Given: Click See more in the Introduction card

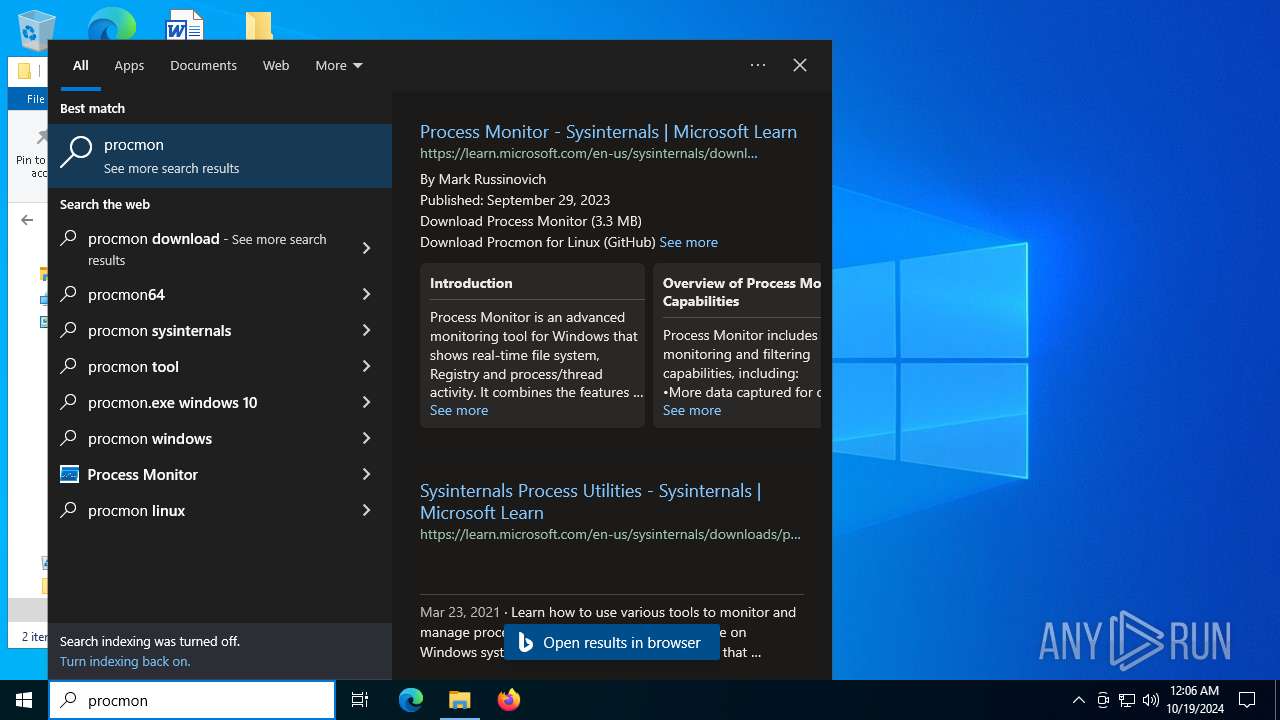Looking at the screenshot, I should point(459,410).
